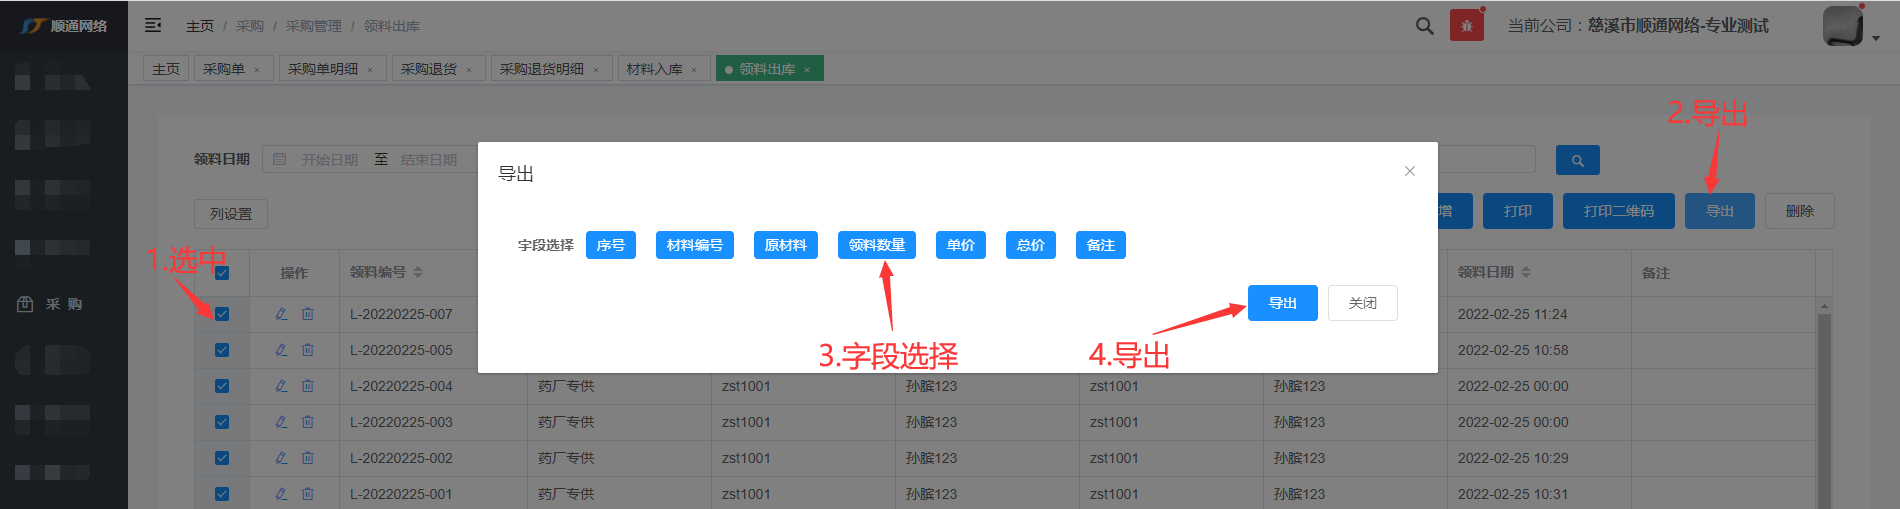The height and width of the screenshot is (509, 1900).
Task: Open the red bug report icon
Action: point(1466,26)
